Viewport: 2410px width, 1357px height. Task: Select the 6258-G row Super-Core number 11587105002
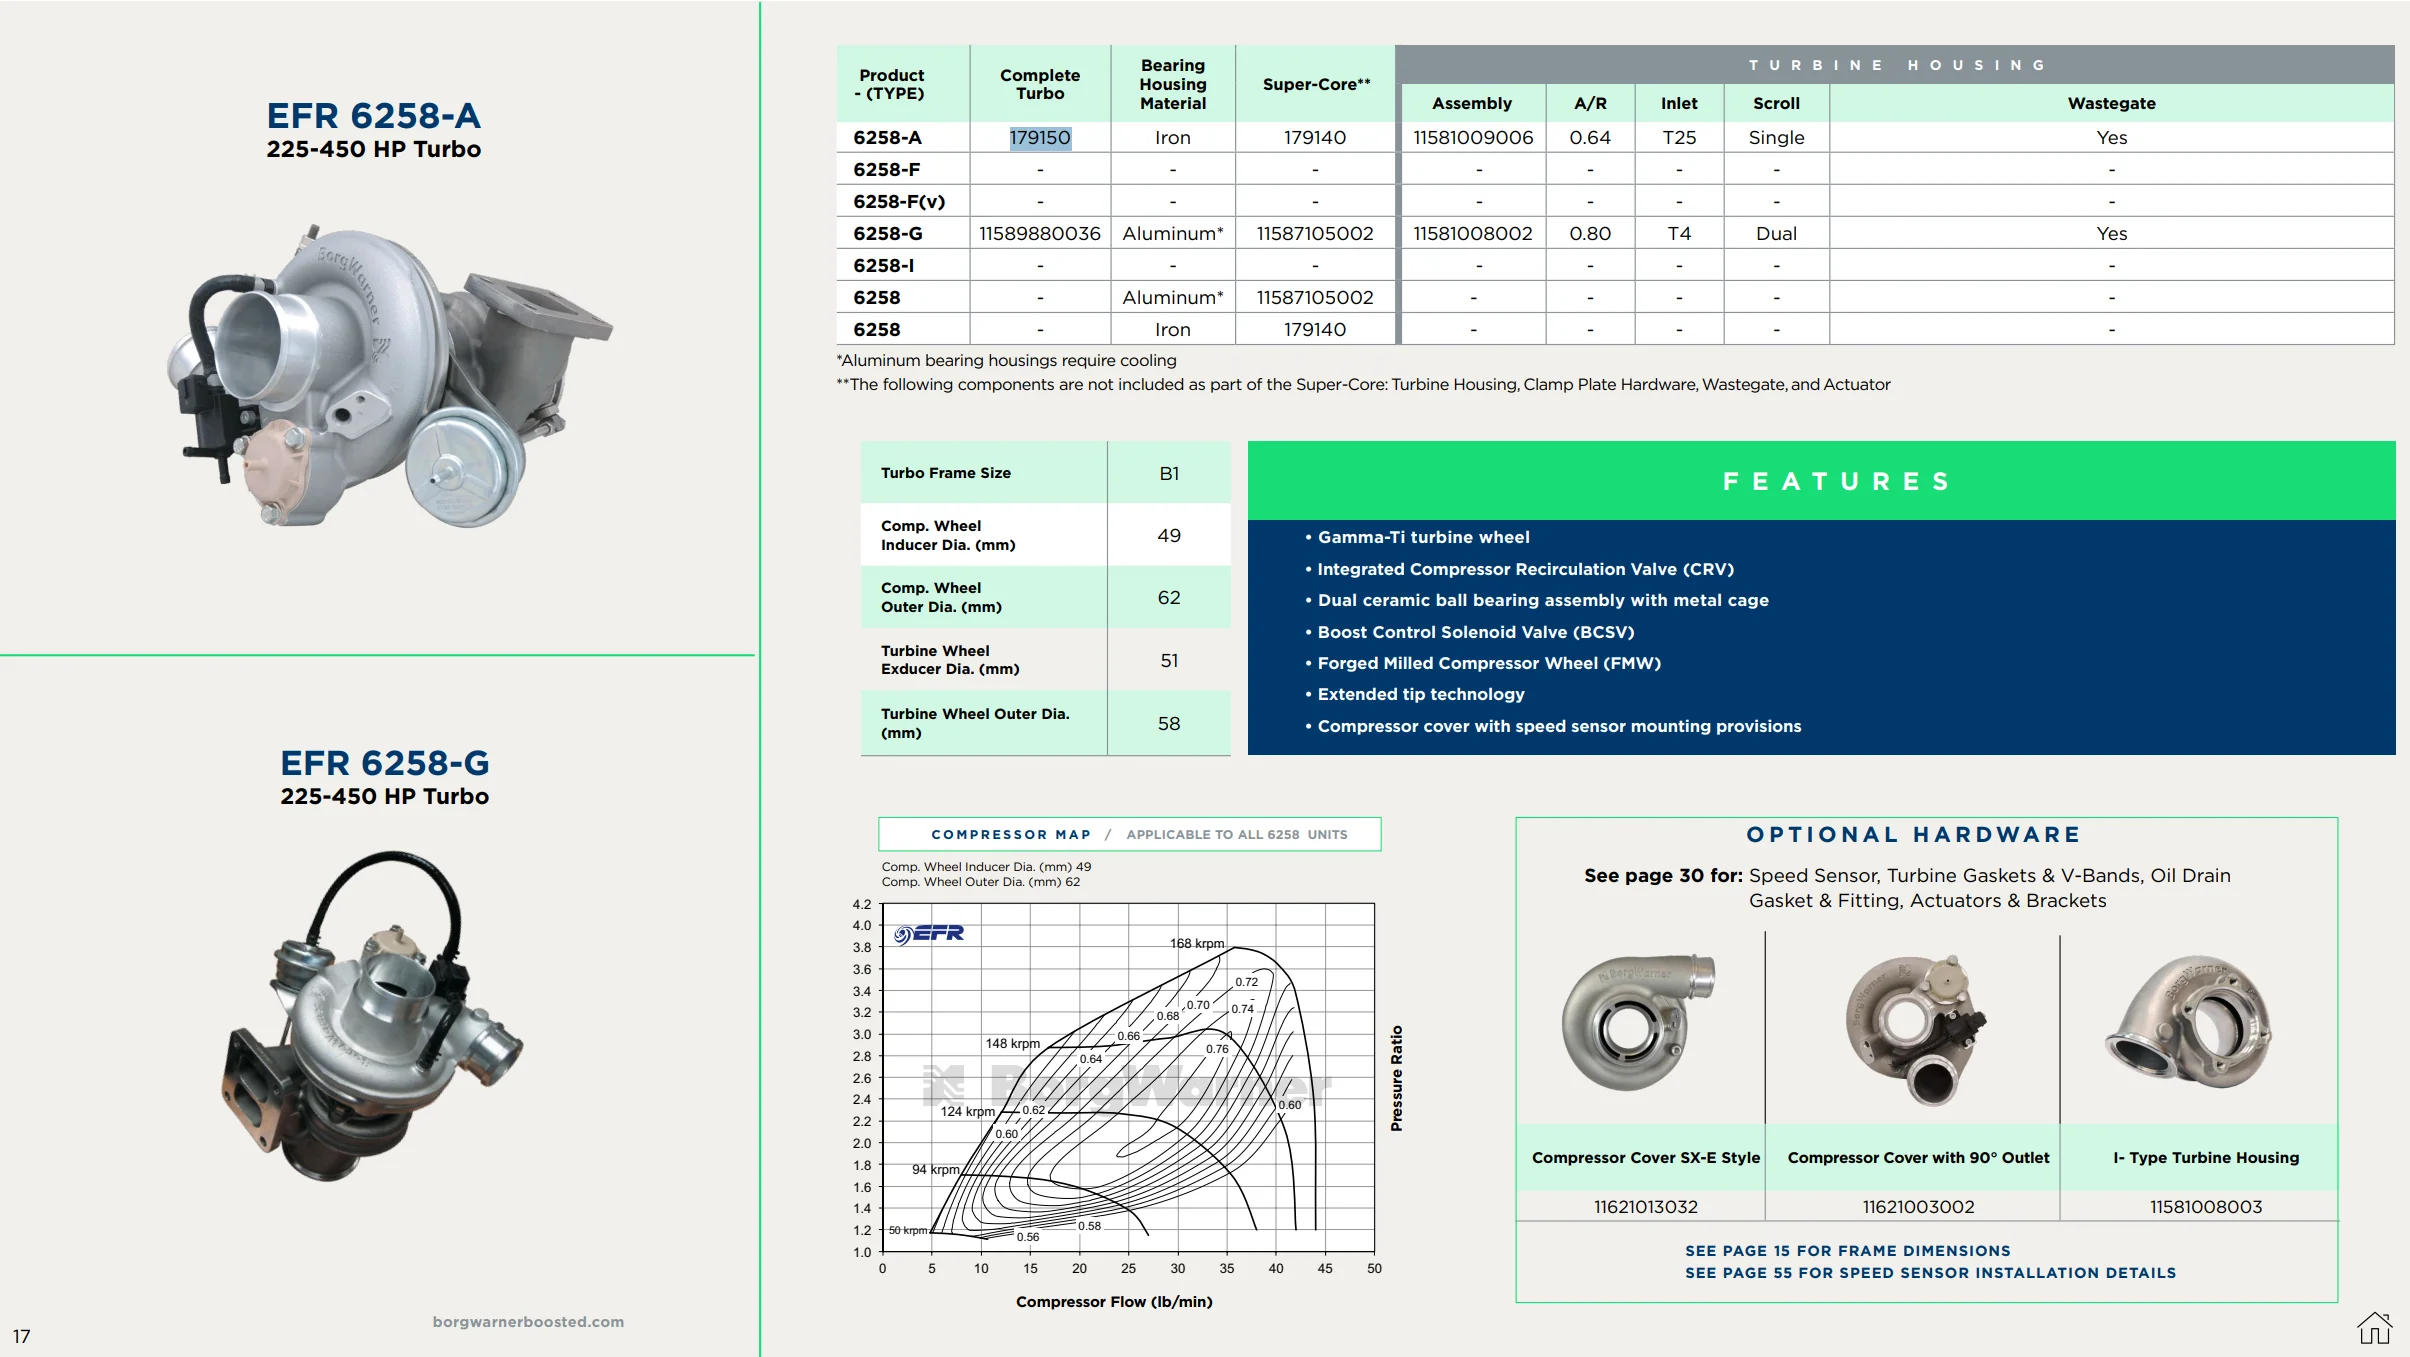click(1315, 234)
